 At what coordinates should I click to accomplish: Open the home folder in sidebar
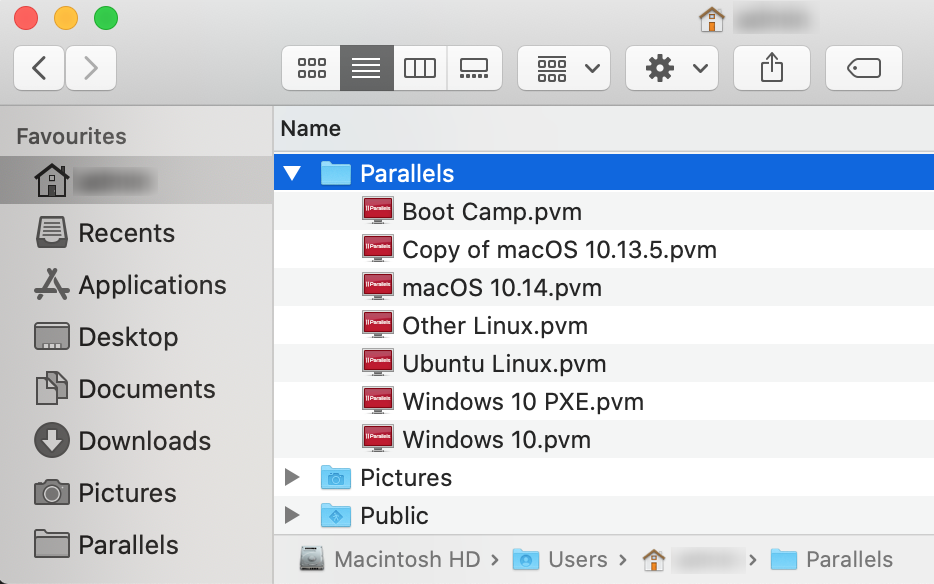[136, 181]
